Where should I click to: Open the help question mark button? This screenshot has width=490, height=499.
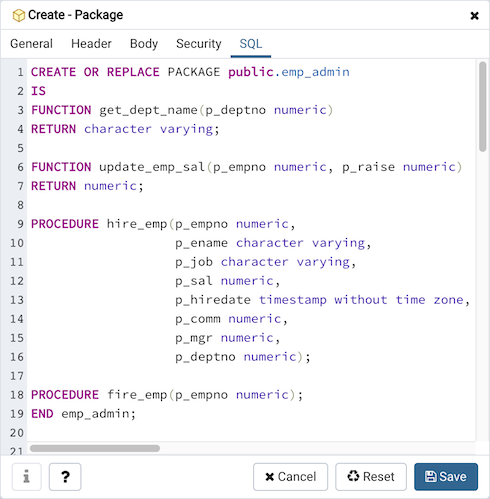click(65, 477)
